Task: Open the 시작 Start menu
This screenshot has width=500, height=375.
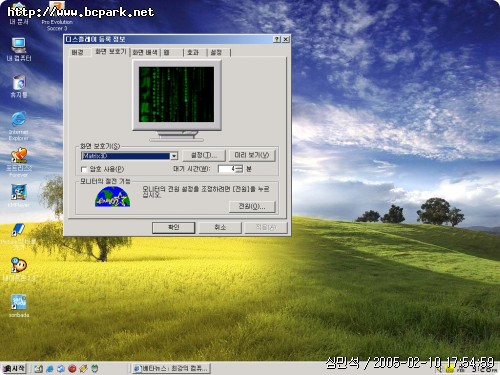Action: [14, 368]
